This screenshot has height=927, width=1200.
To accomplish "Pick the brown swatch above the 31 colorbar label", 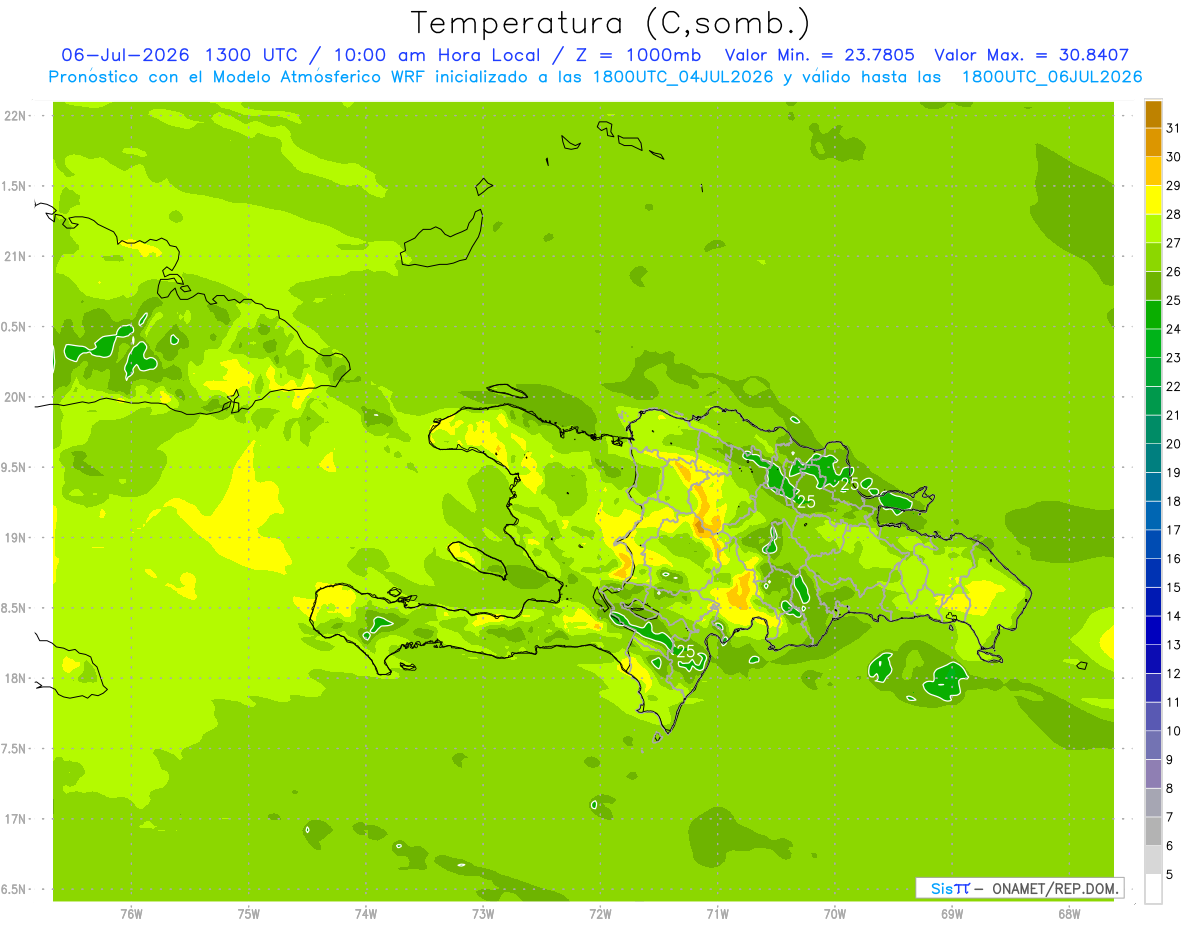I will click(x=1153, y=114).
